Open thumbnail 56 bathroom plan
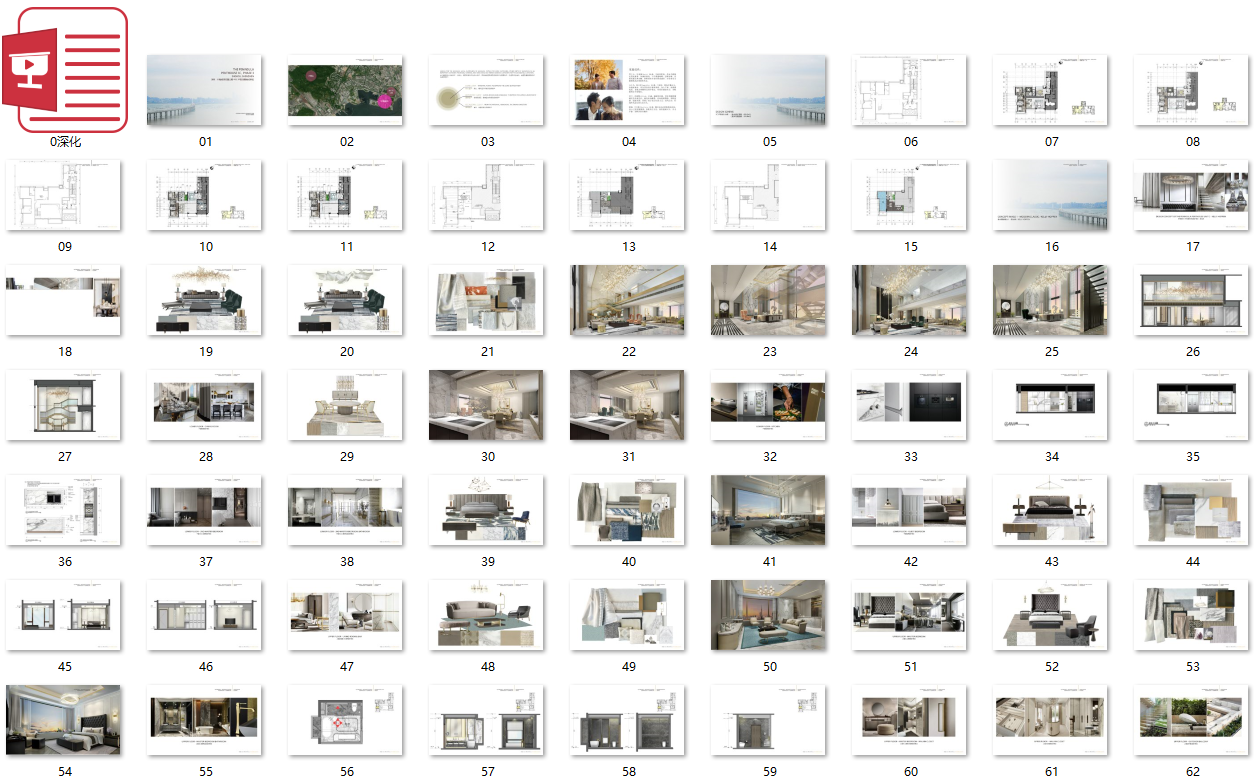This screenshot has height=784, width=1260. pos(346,720)
